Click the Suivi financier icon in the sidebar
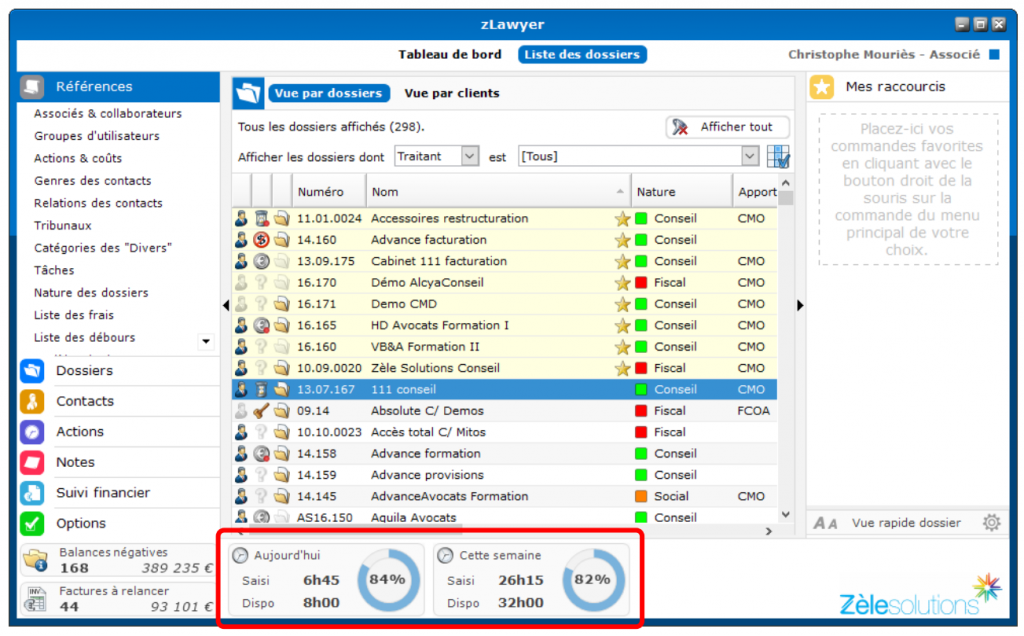Viewport: 1024px width, 636px height. coord(32,493)
